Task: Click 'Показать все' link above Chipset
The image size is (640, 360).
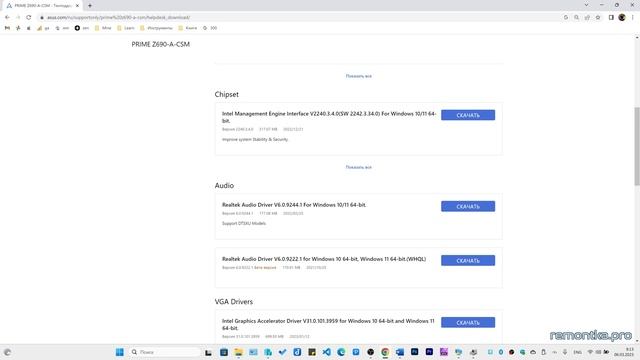Action: [358, 76]
